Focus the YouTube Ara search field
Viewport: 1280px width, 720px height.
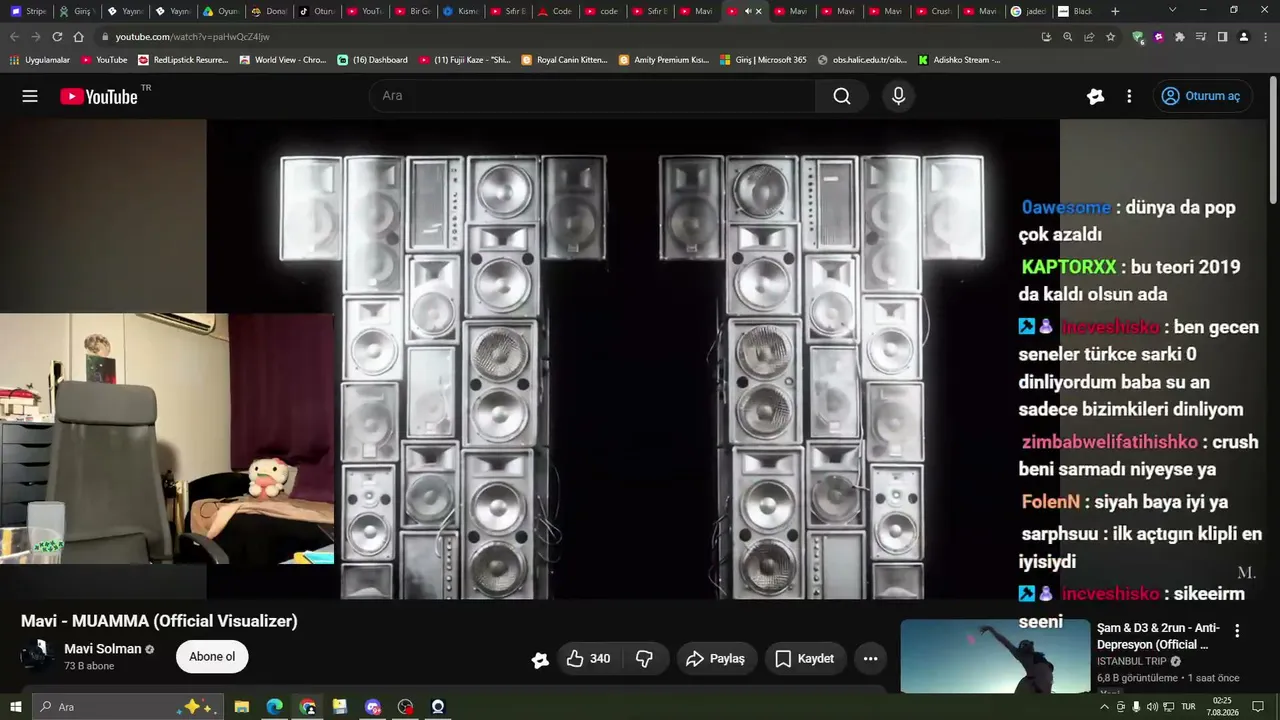coord(592,96)
